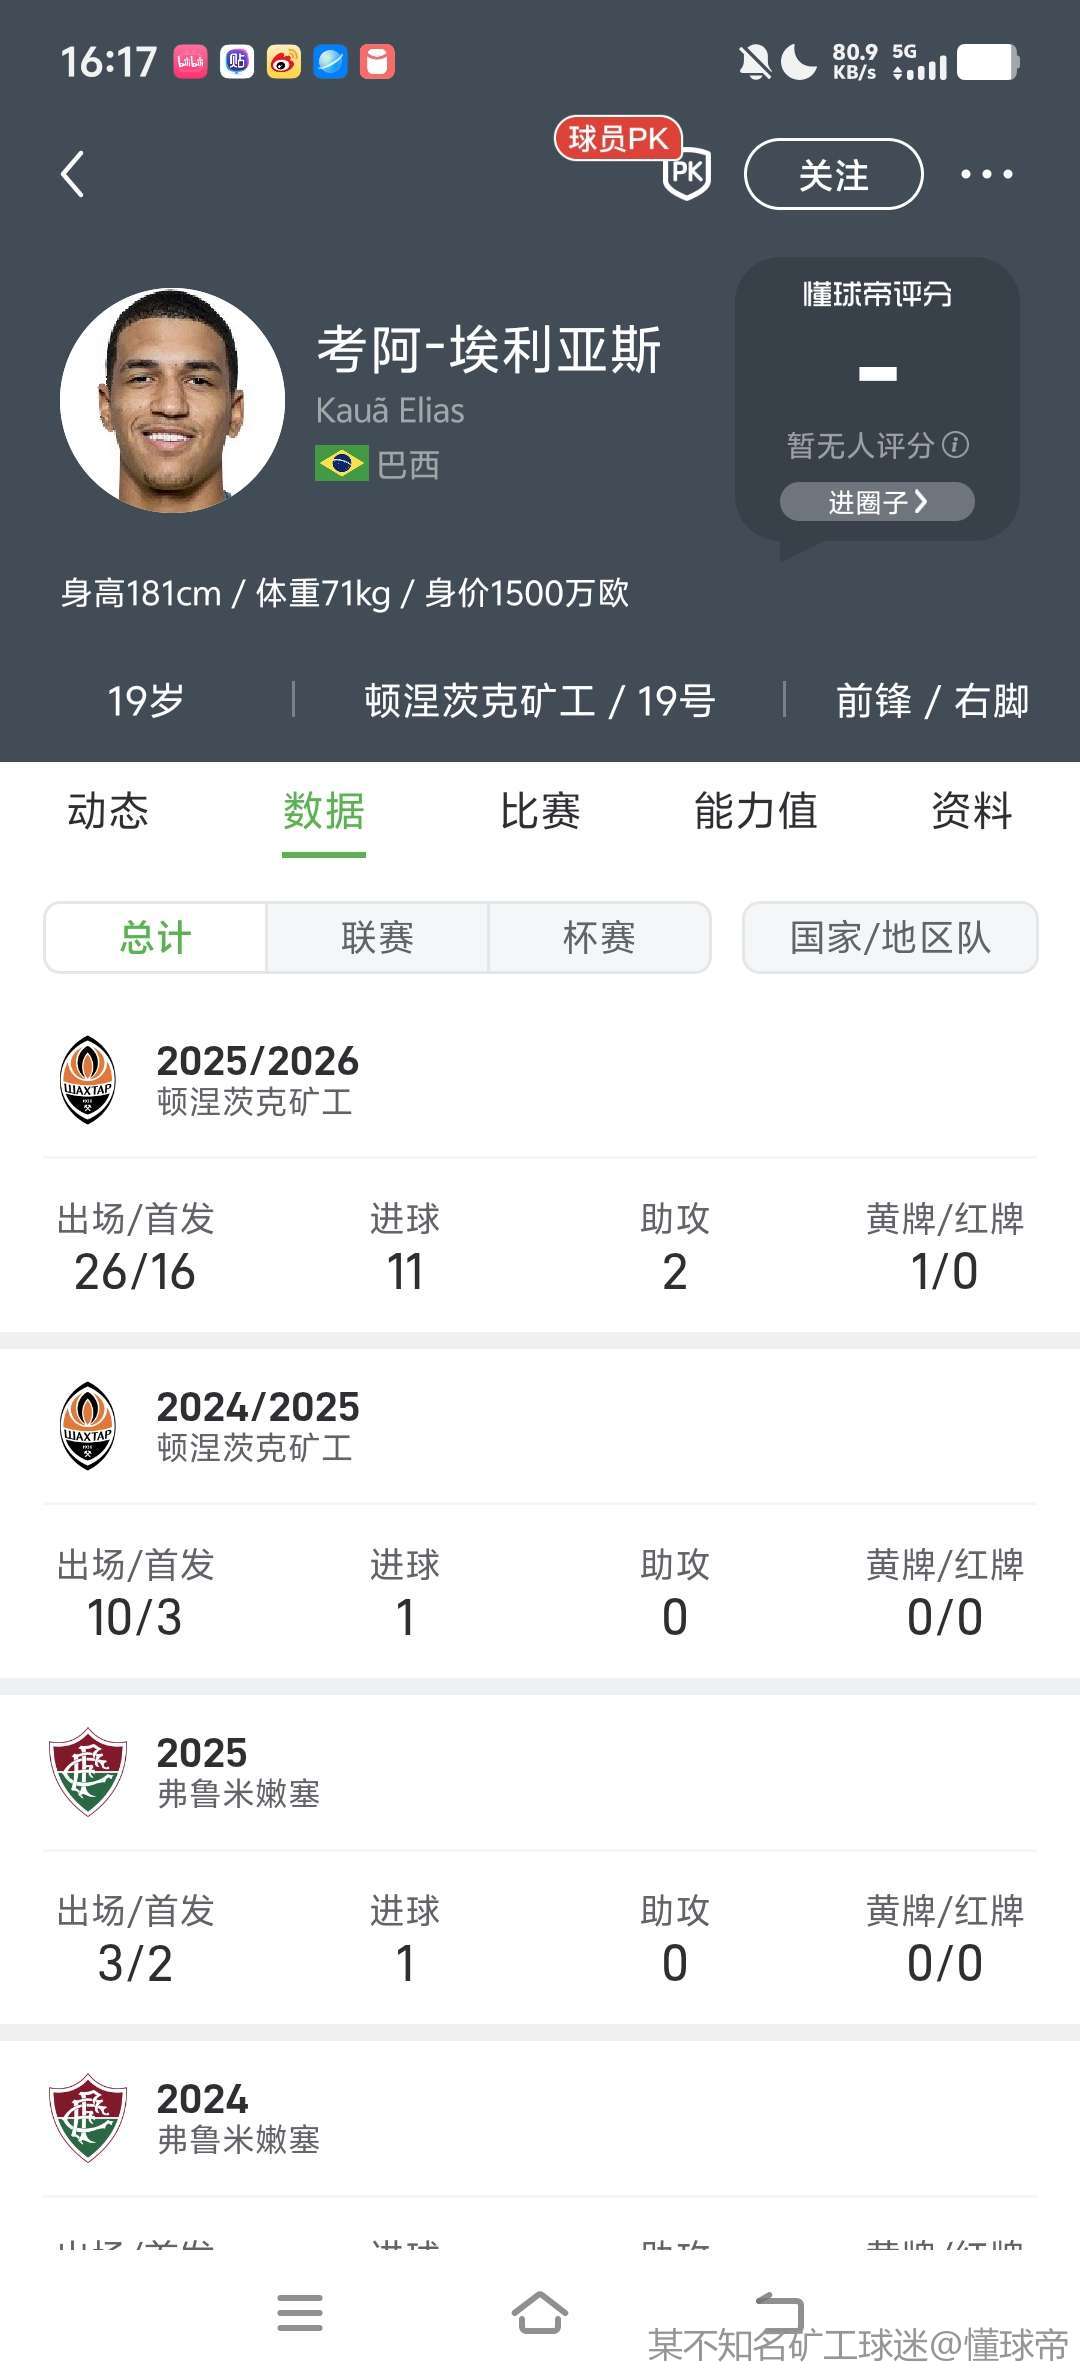Viewport: 1080px width, 2376px height.
Task: Tap Kauã Elias profile photo
Action: (x=172, y=400)
